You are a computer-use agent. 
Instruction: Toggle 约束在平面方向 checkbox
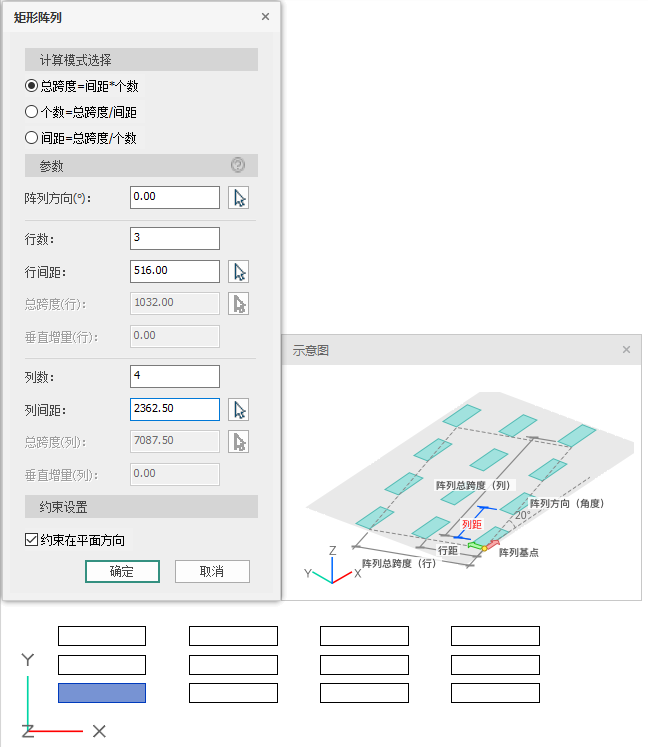pyautogui.click(x=31, y=540)
